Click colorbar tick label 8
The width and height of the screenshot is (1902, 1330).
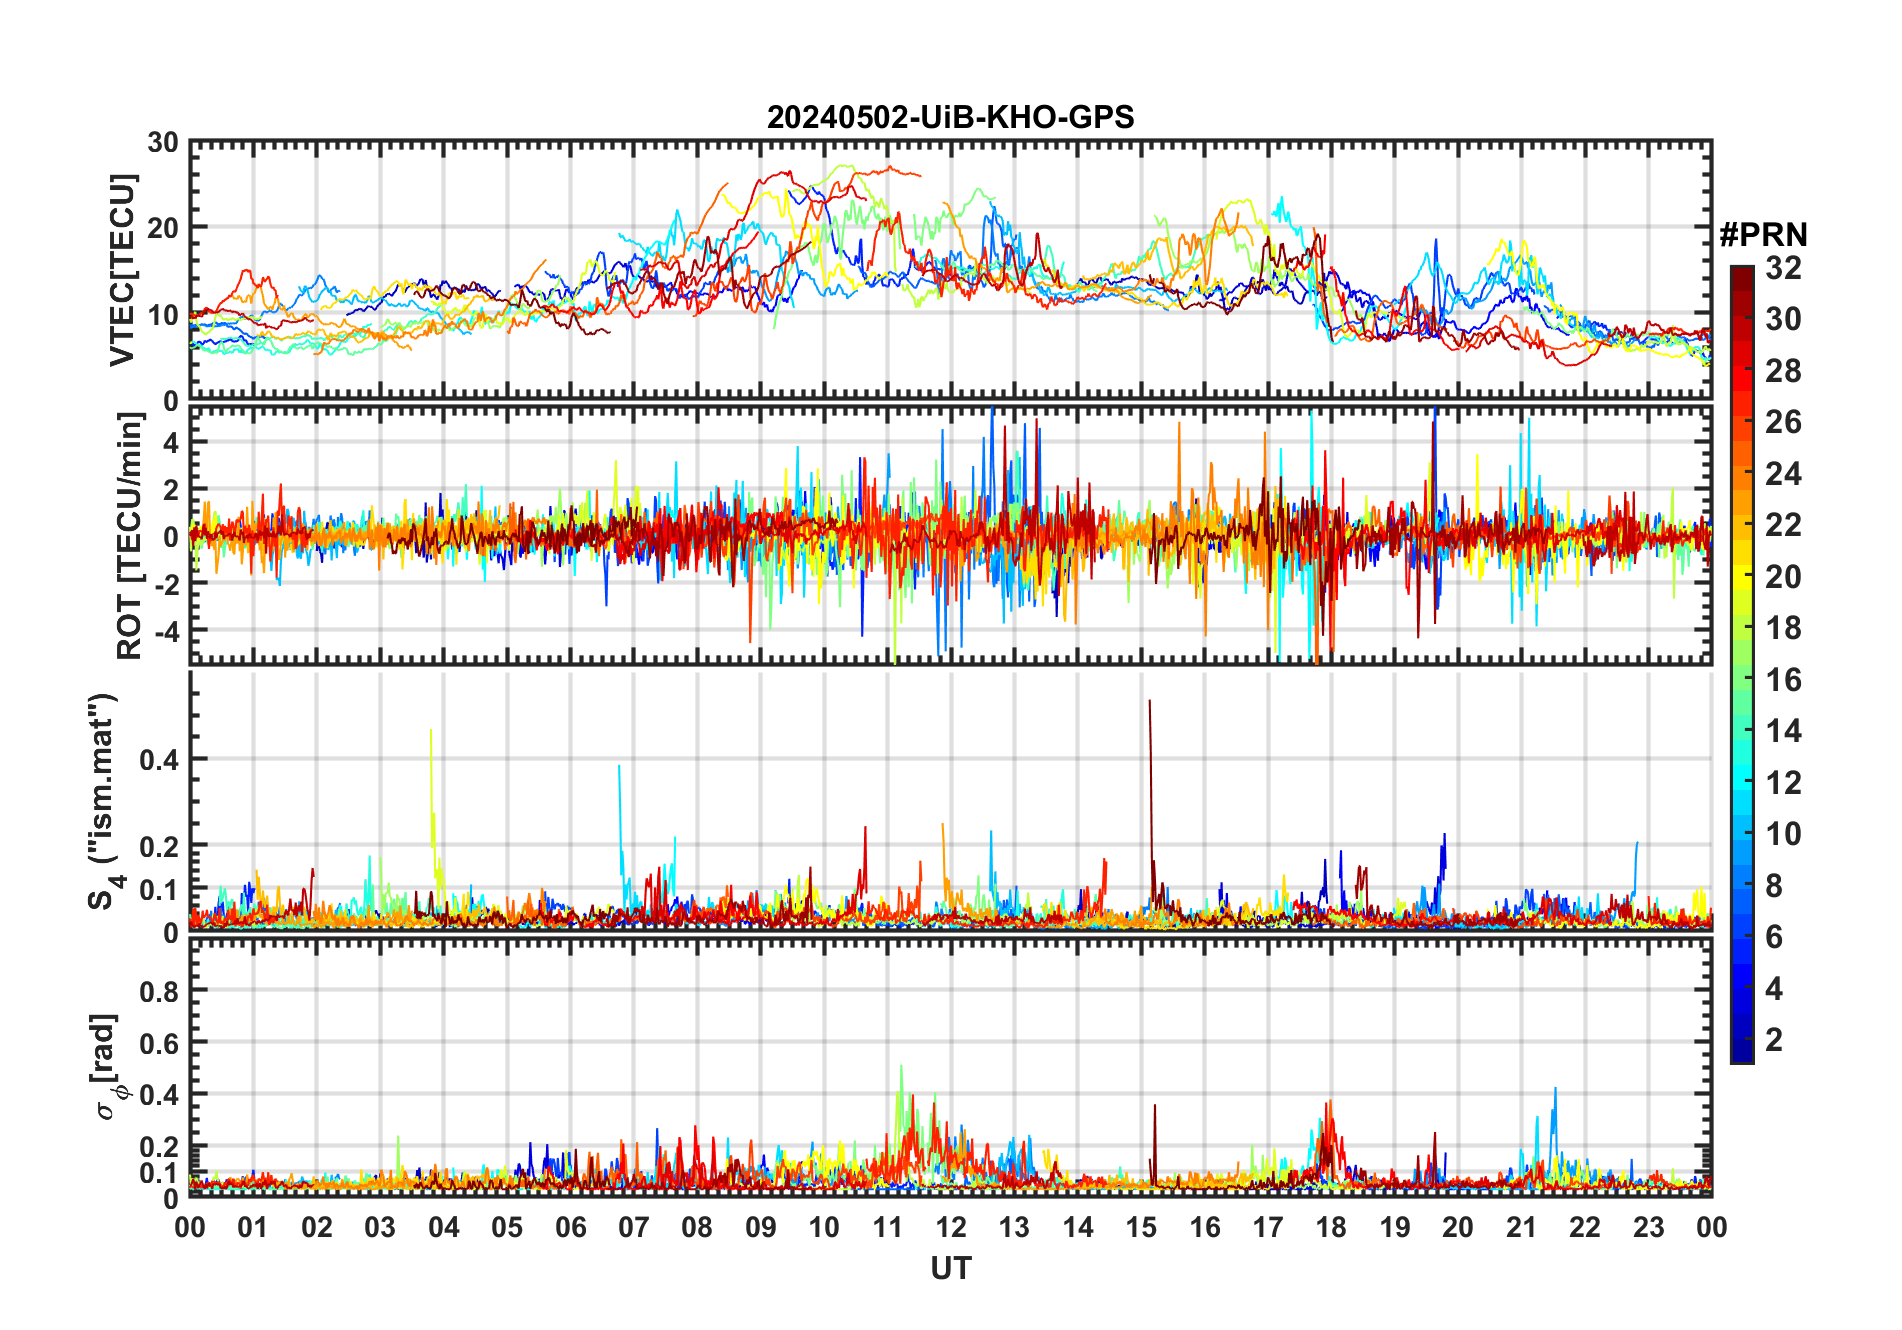[x=1774, y=886]
